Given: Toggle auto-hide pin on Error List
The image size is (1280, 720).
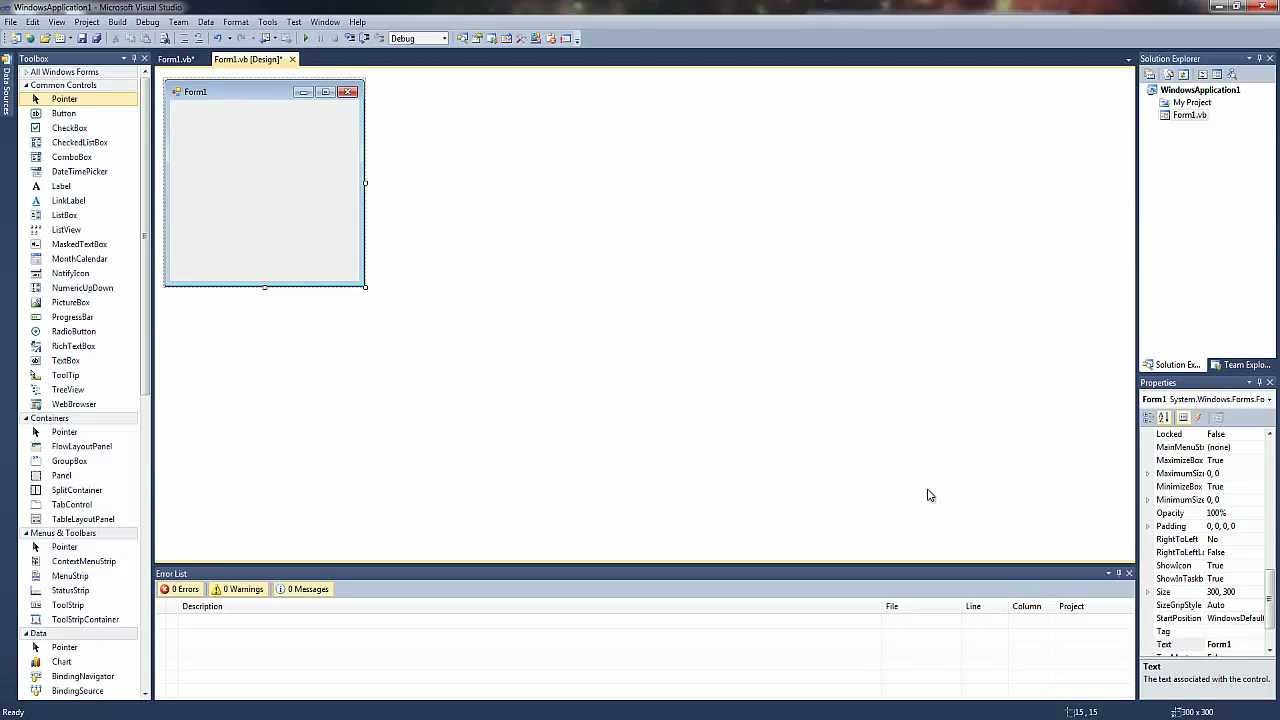Looking at the screenshot, I should (x=1119, y=573).
